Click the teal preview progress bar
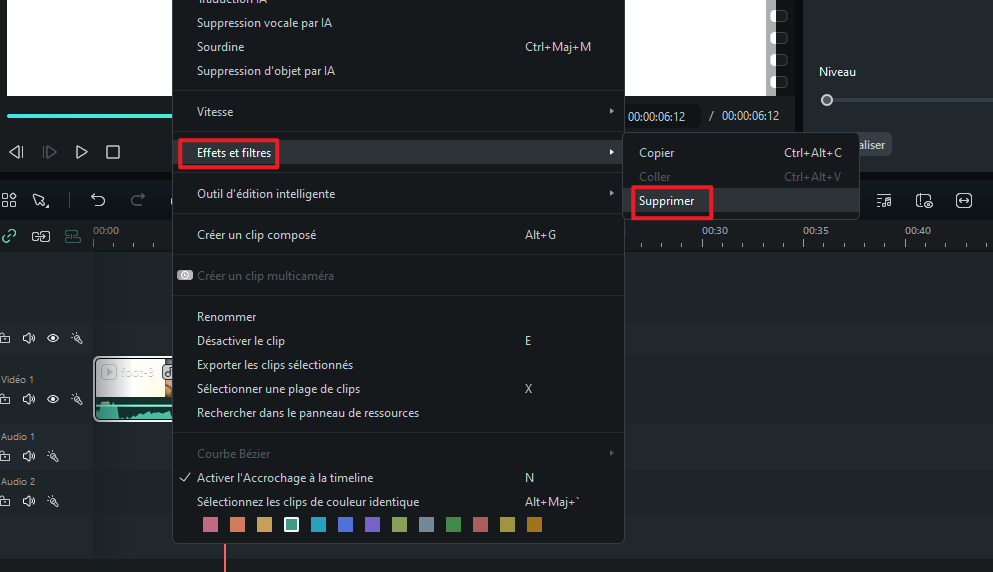Screen dimensions: 993x572 [x=89, y=116]
